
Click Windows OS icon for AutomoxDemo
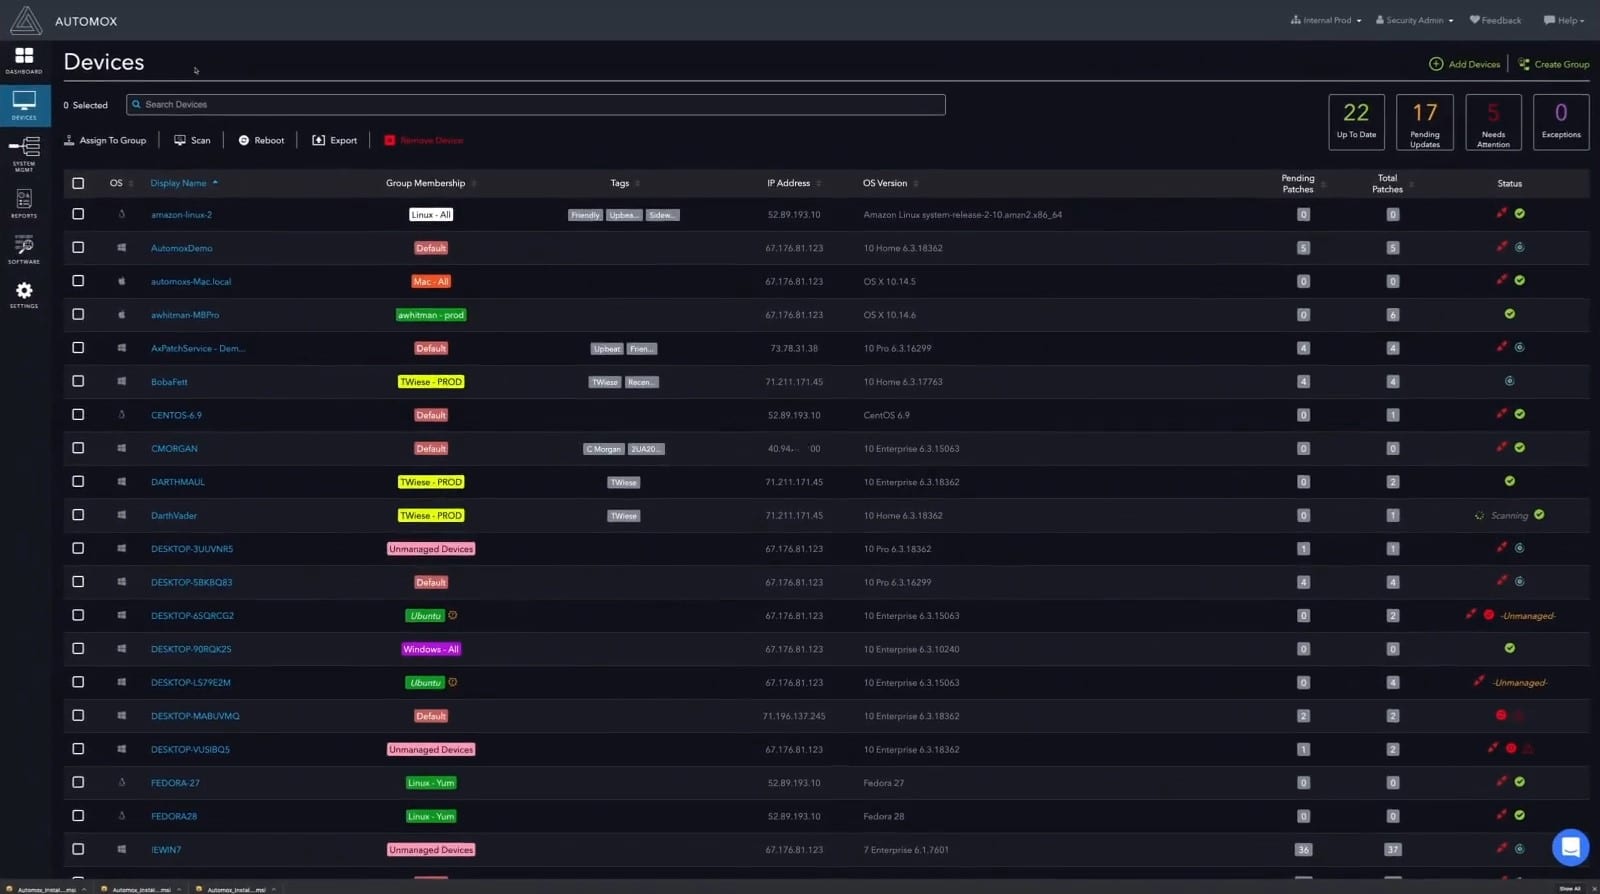tap(122, 247)
